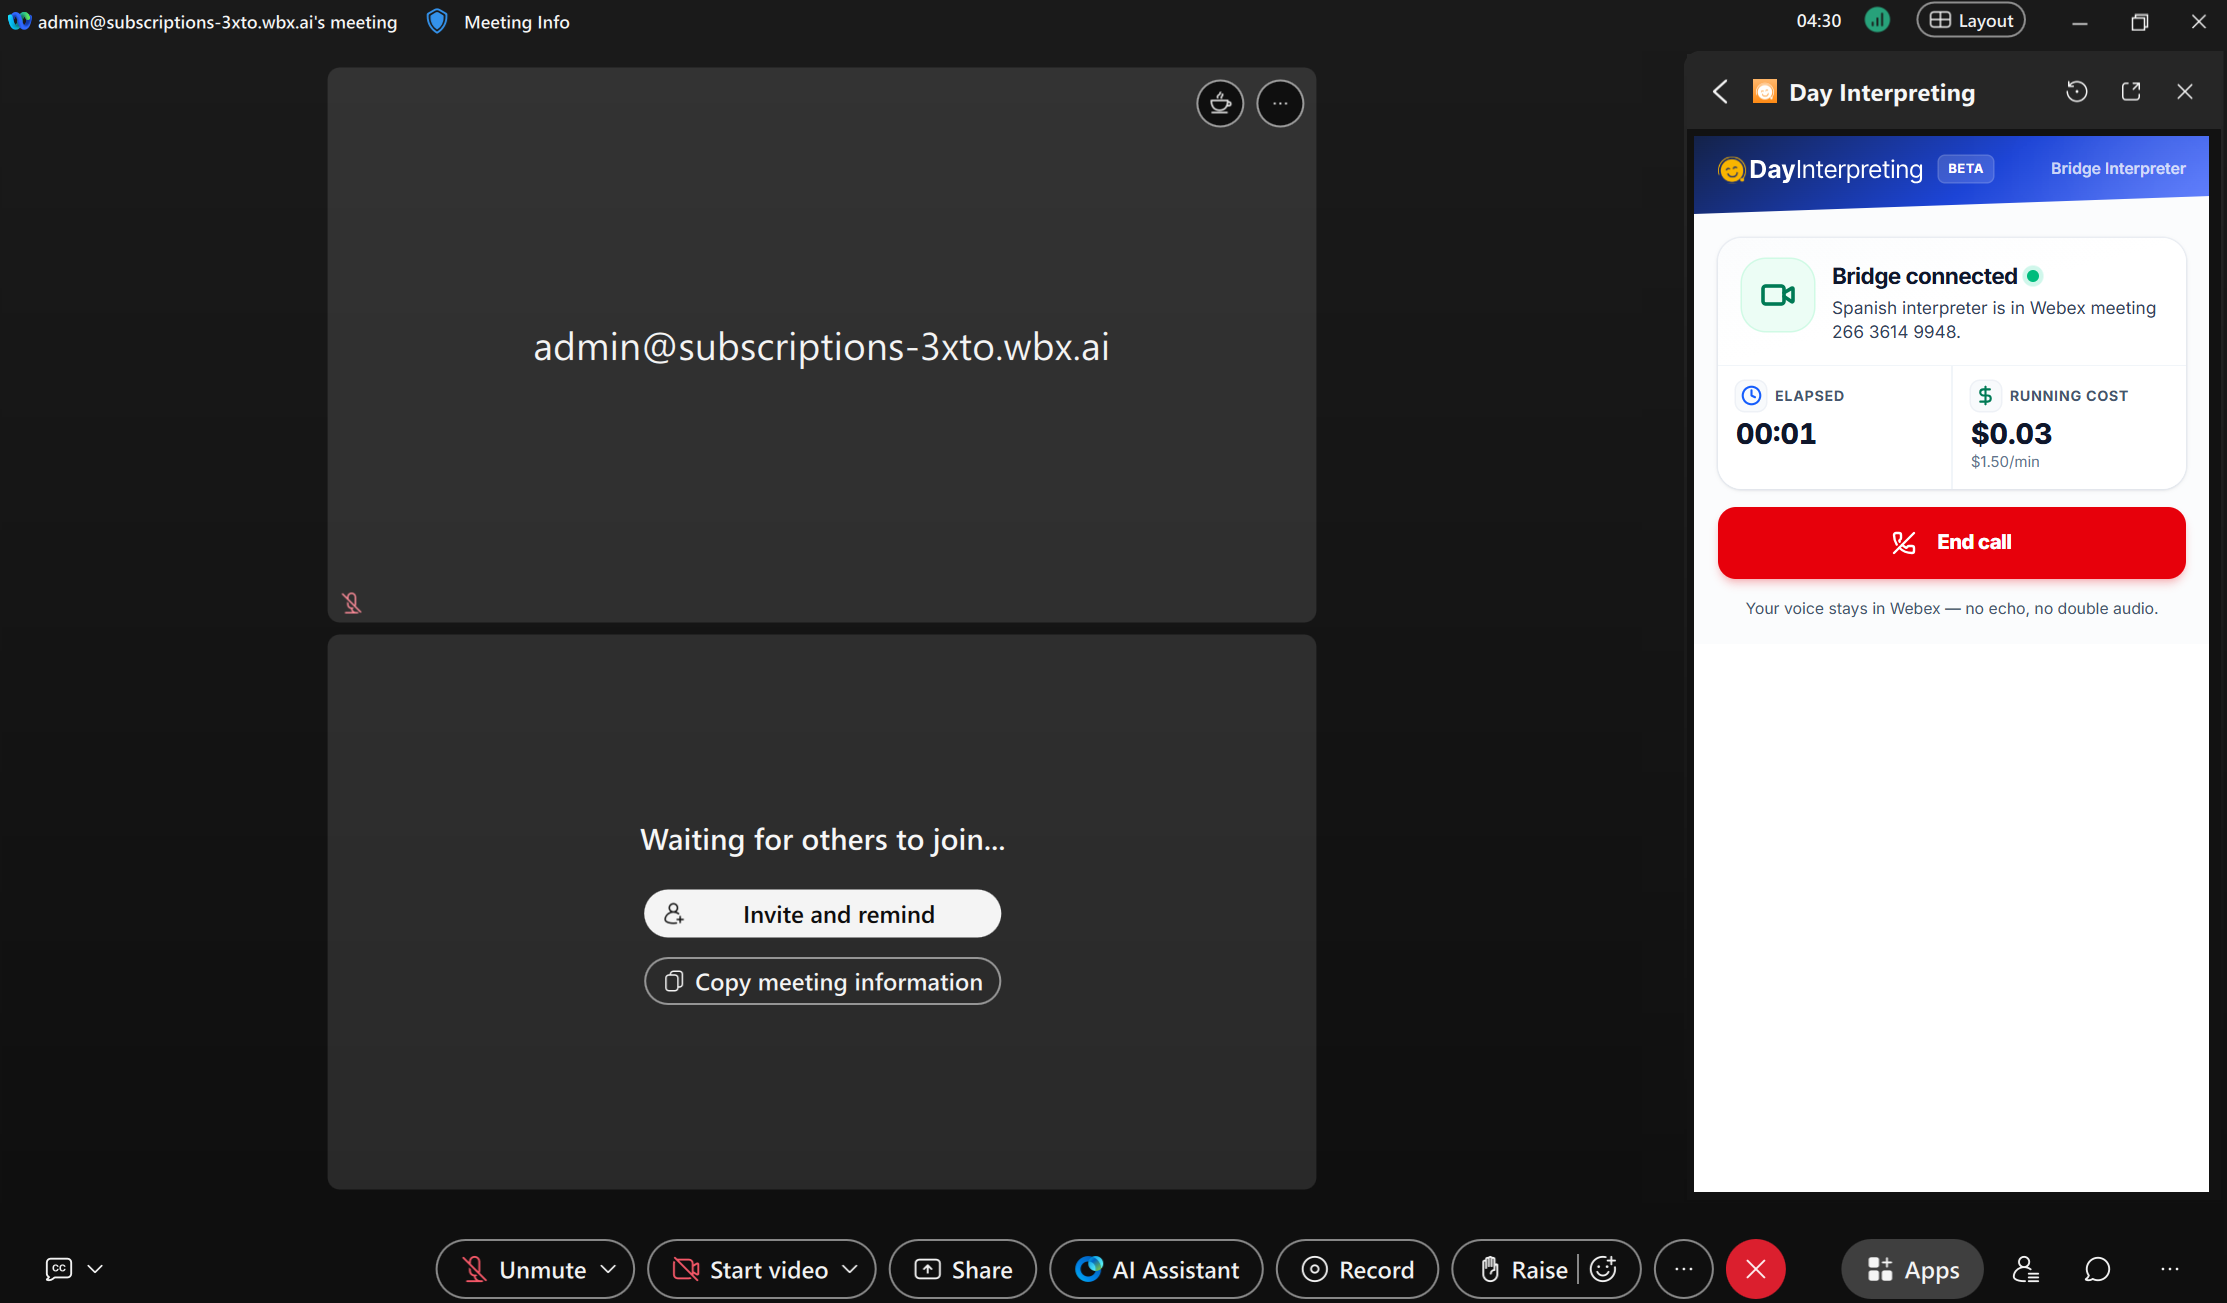Click the BETA badge
This screenshot has height=1303, width=2227.
[1965, 168]
